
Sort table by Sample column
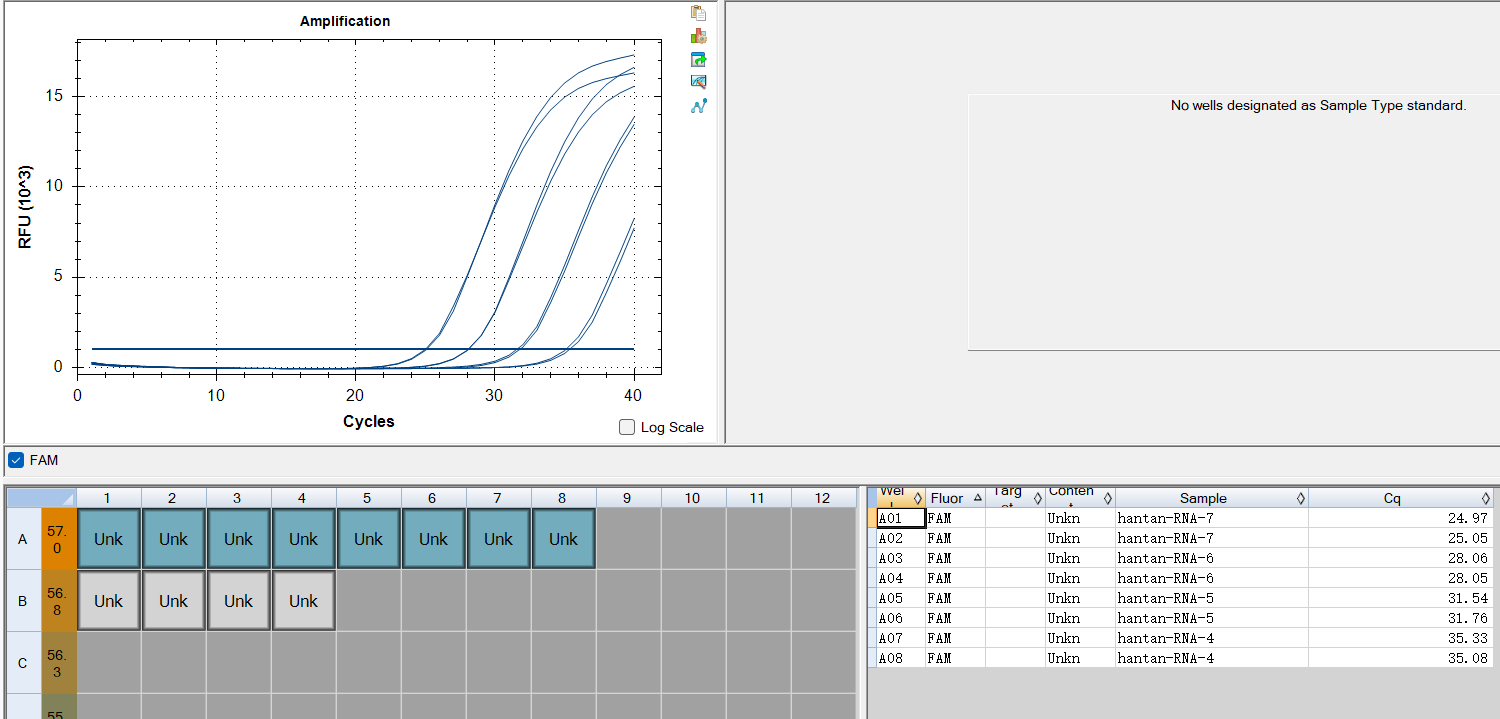pos(1212,498)
